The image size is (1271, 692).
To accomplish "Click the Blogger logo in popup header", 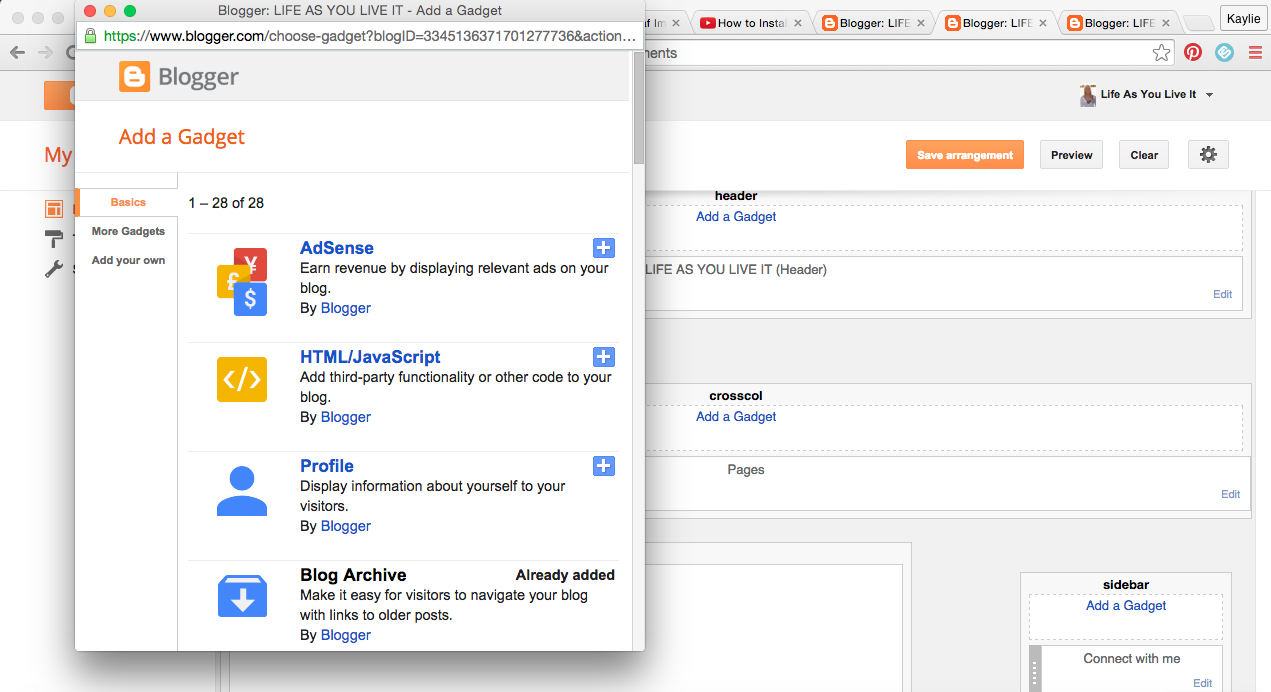I will coord(179,77).
